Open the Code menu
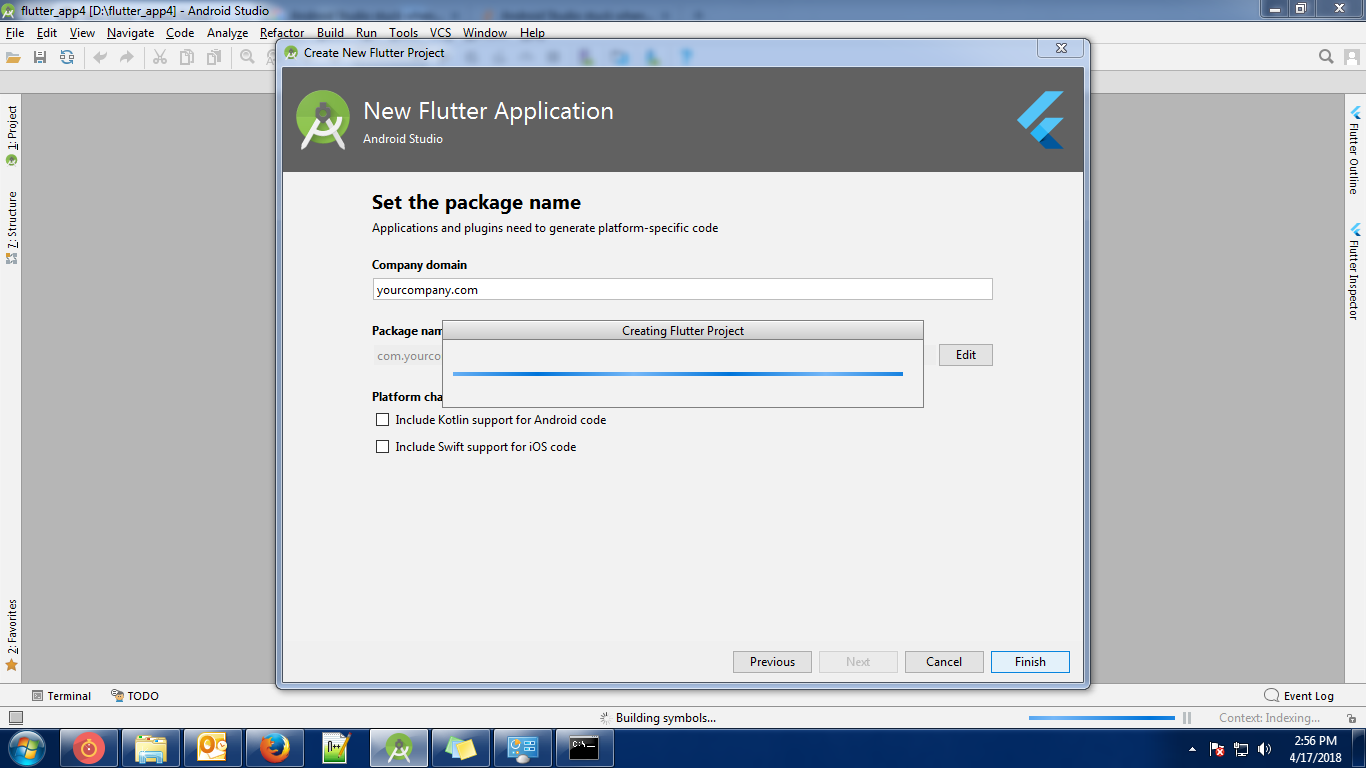This screenshot has width=1366, height=768. coord(180,33)
